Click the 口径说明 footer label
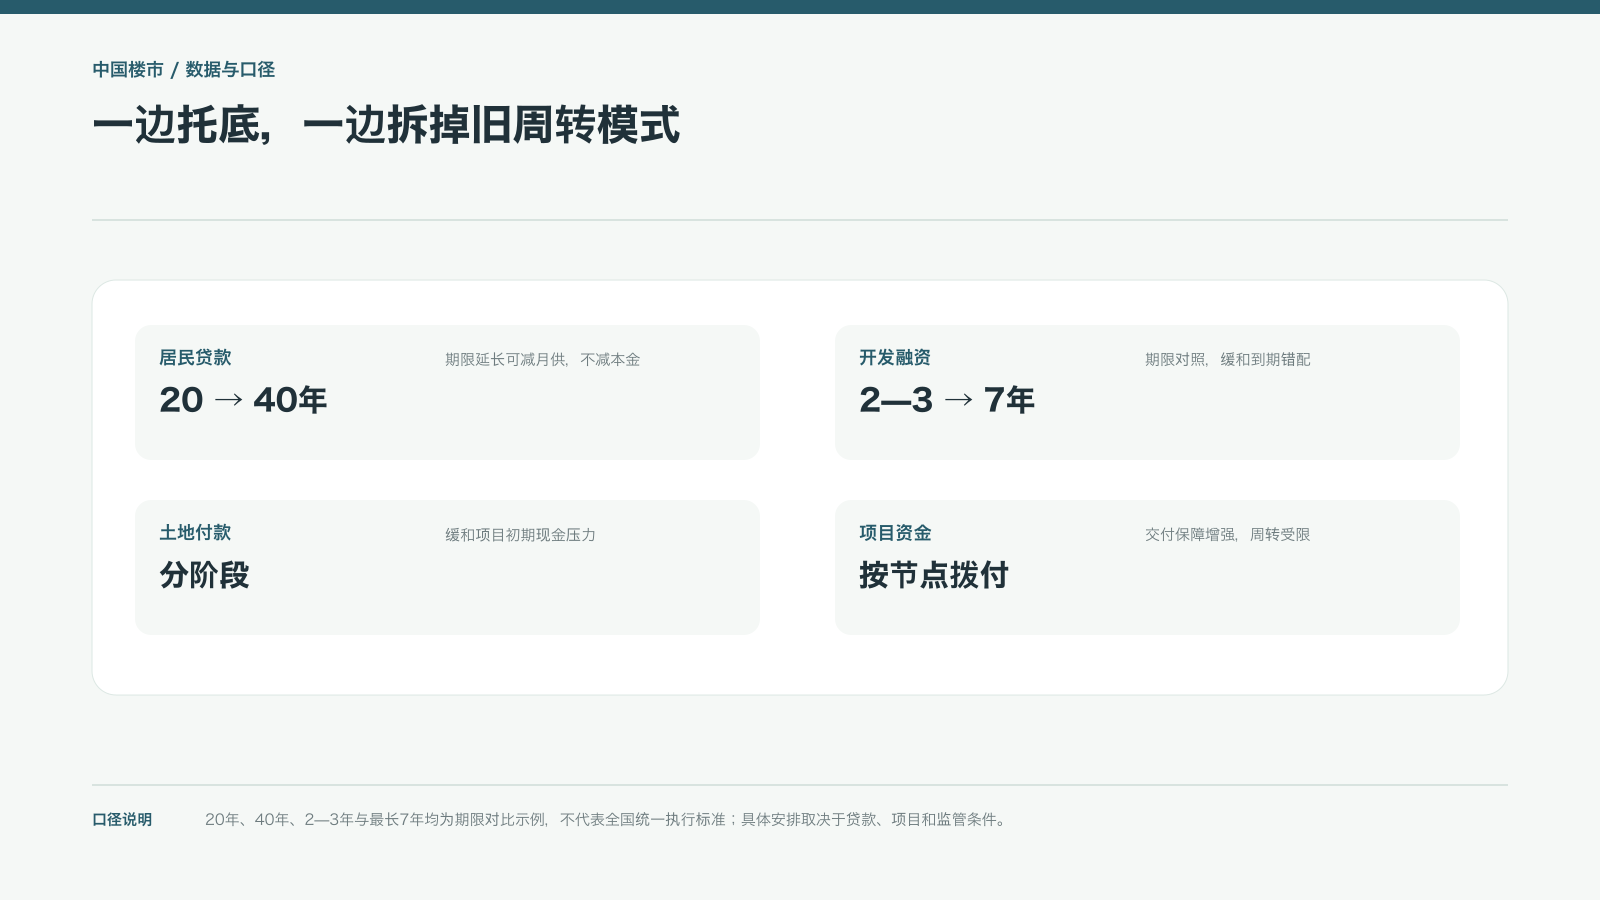1600x900 pixels. tap(122, 820)
